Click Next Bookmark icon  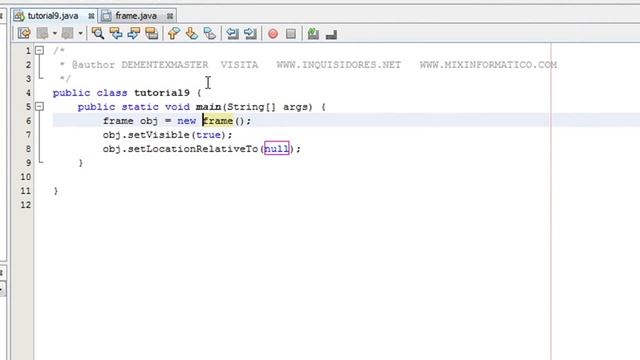point(191,33)
